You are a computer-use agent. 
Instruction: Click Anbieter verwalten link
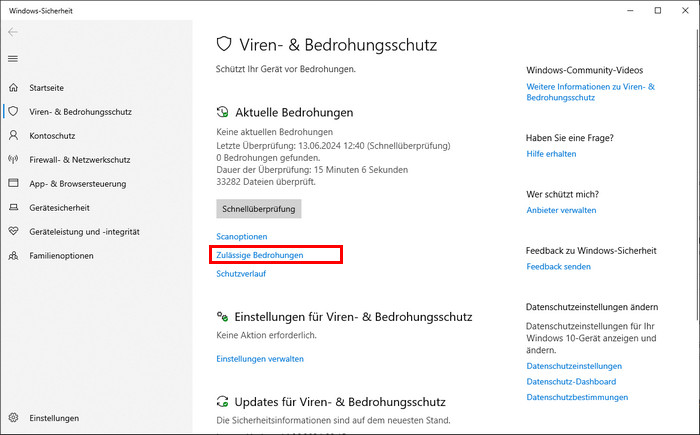coord(561,210)
